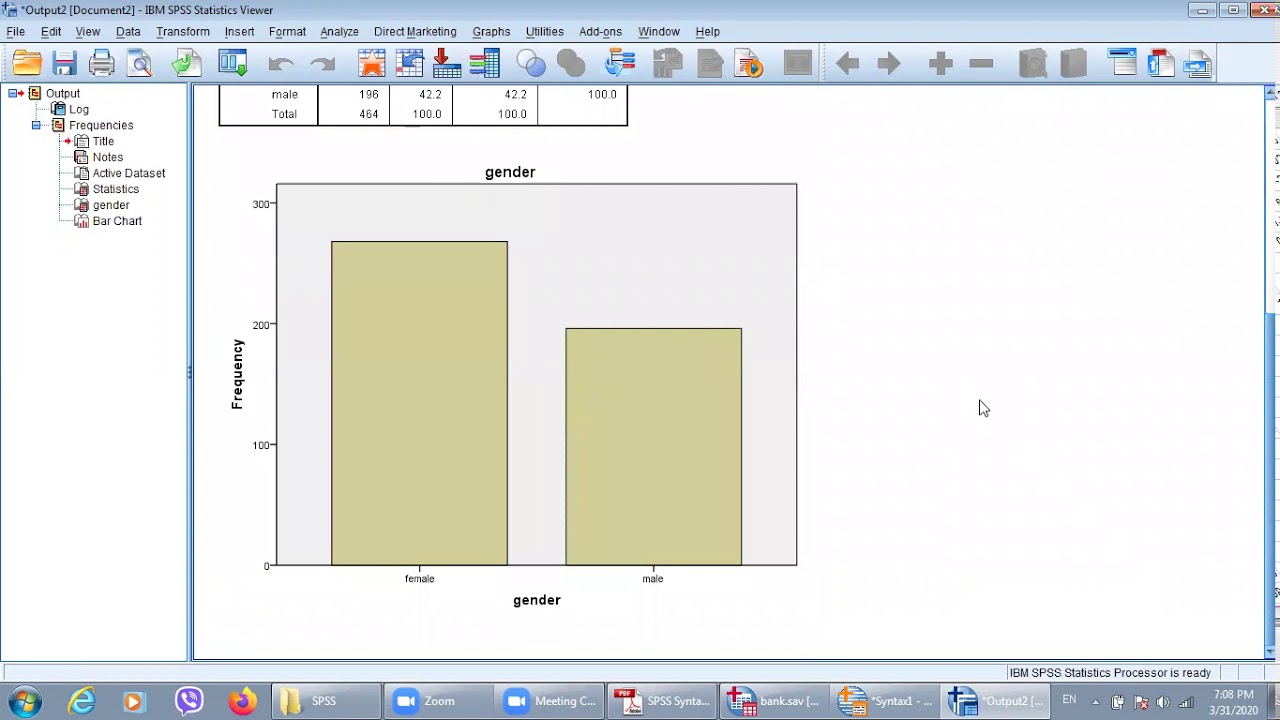
Task: Click the Demote right arrow icon
Action: (x=889, y=64)
